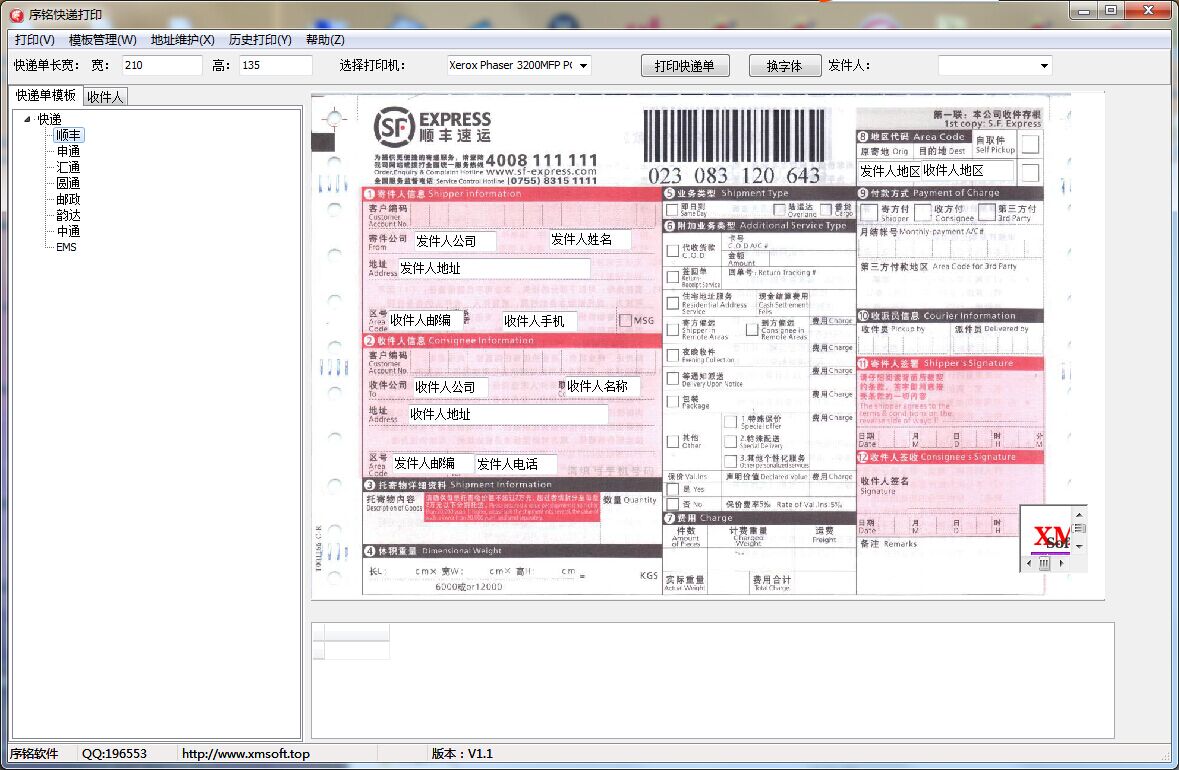Select the 发件人地区 field label on waybill
This screenshot has width=1179, height=770.
890,171
